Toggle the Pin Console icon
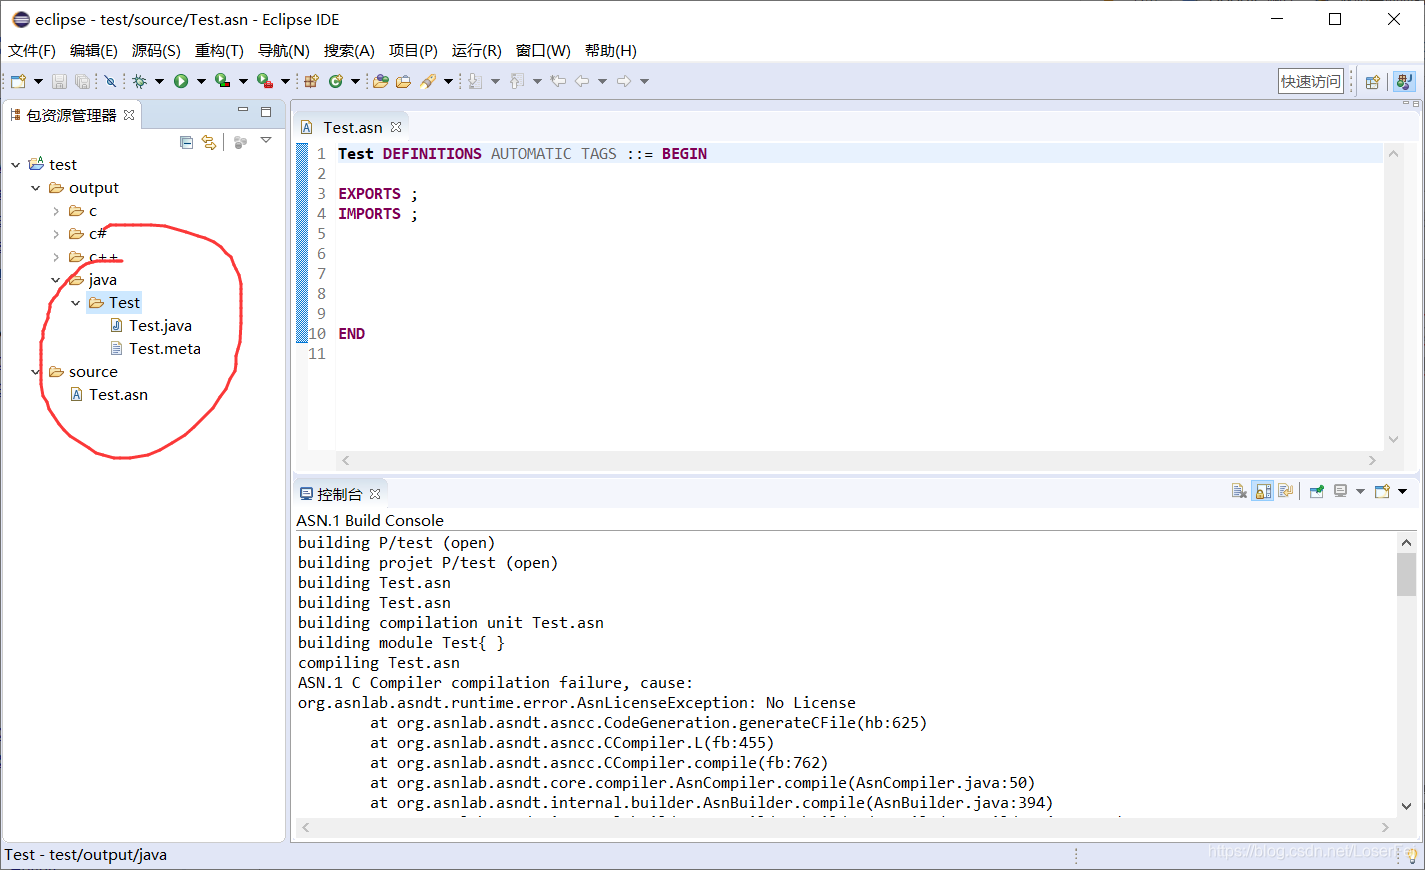 click(x=1317, y=491)
